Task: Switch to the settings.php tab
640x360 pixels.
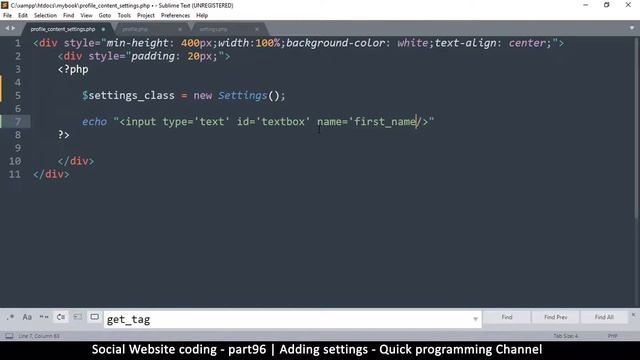Action: (213, 29)
